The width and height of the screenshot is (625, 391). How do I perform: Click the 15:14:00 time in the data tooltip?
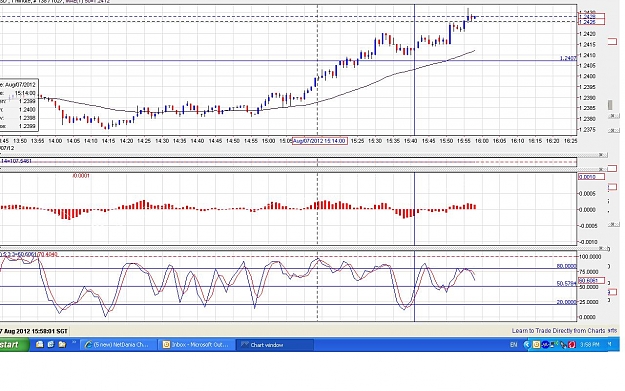[x=25, y=93]
